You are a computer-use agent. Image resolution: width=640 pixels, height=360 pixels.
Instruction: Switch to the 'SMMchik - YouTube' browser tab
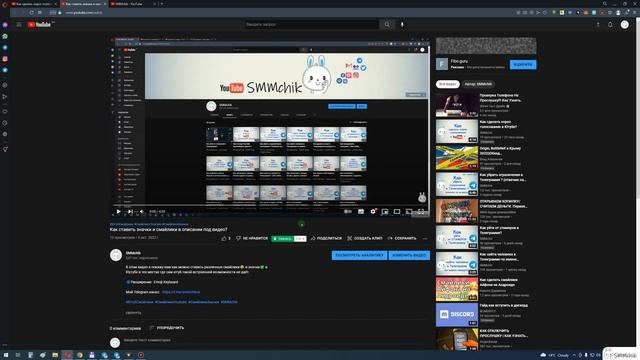click(x=133, y=4)
